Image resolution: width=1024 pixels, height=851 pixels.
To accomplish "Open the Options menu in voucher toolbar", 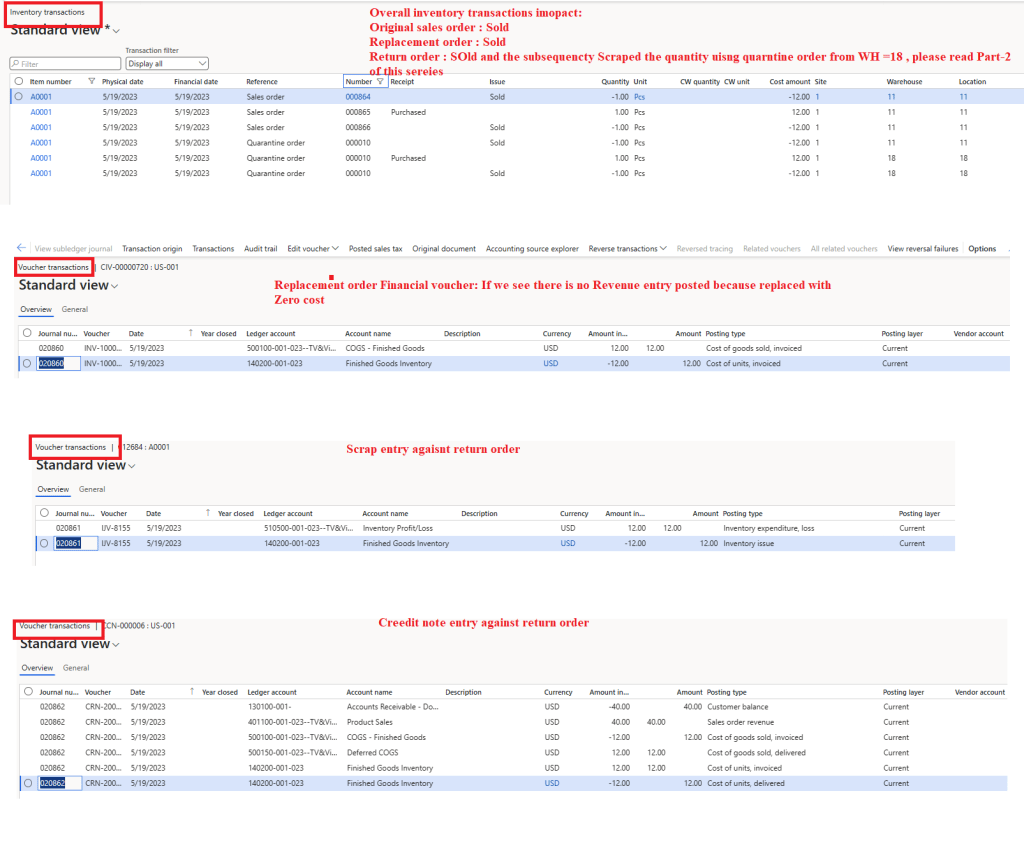I will click(x=982, y=248).
